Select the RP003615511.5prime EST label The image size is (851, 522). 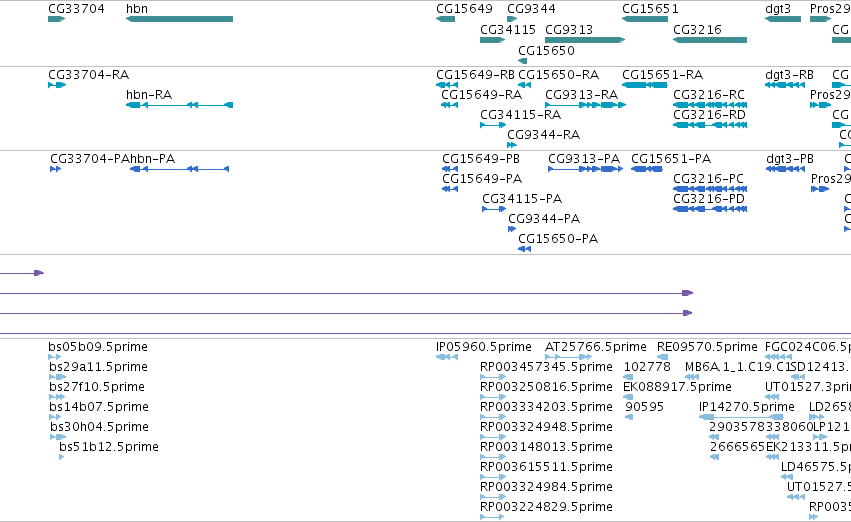[546, 467]
